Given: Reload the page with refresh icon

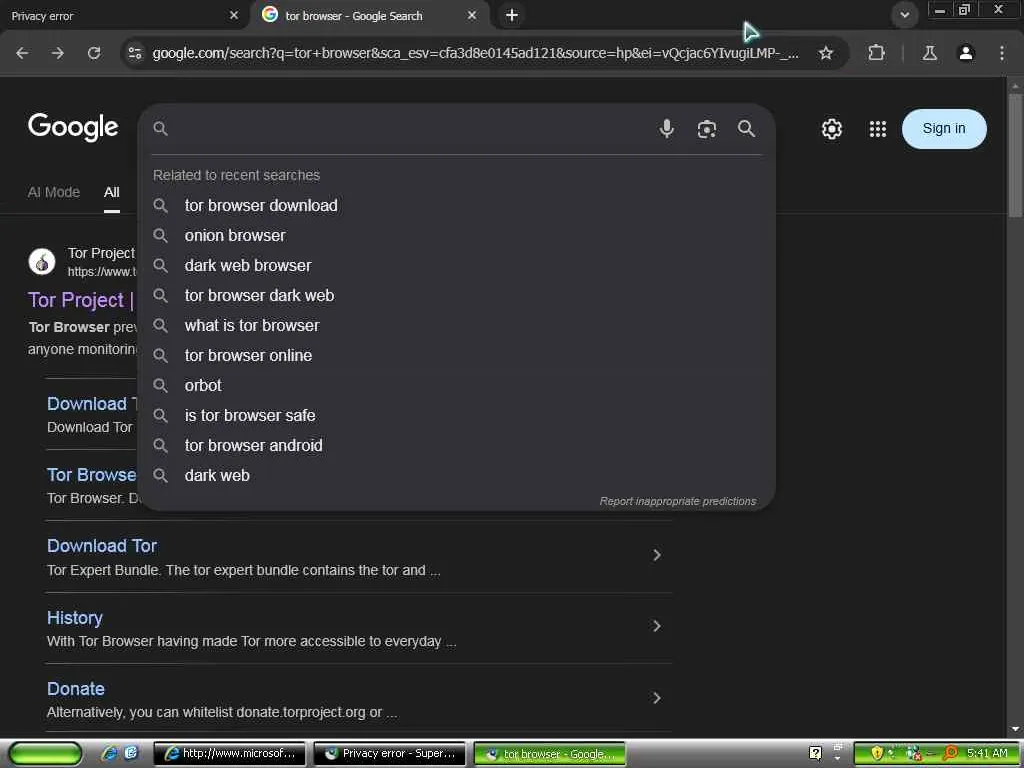Looking at the screenshot, I should point(94,53).
